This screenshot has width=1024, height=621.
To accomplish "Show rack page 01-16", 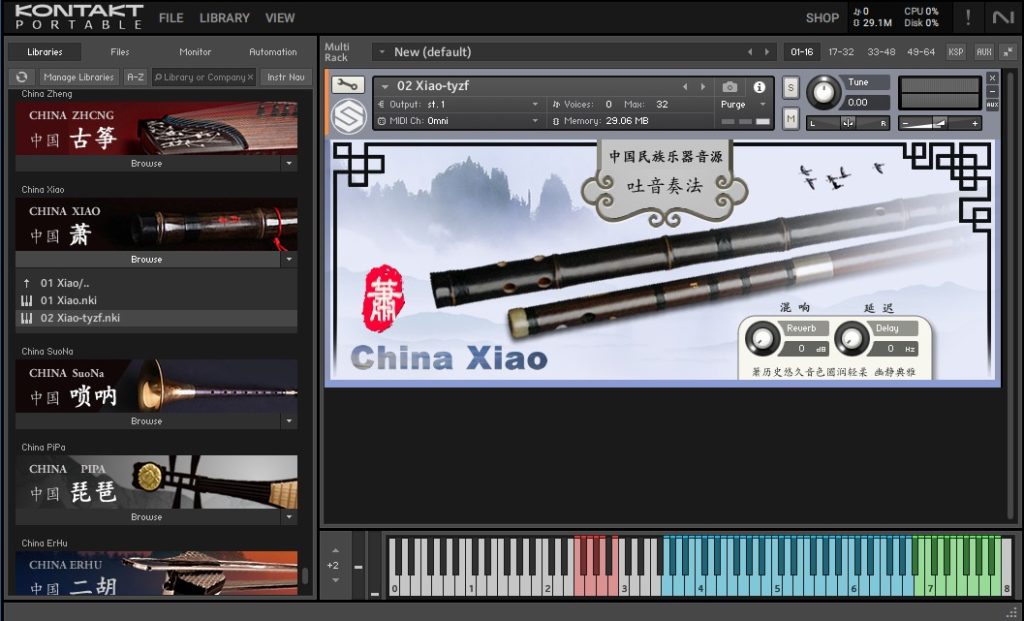I will (801, 52).
